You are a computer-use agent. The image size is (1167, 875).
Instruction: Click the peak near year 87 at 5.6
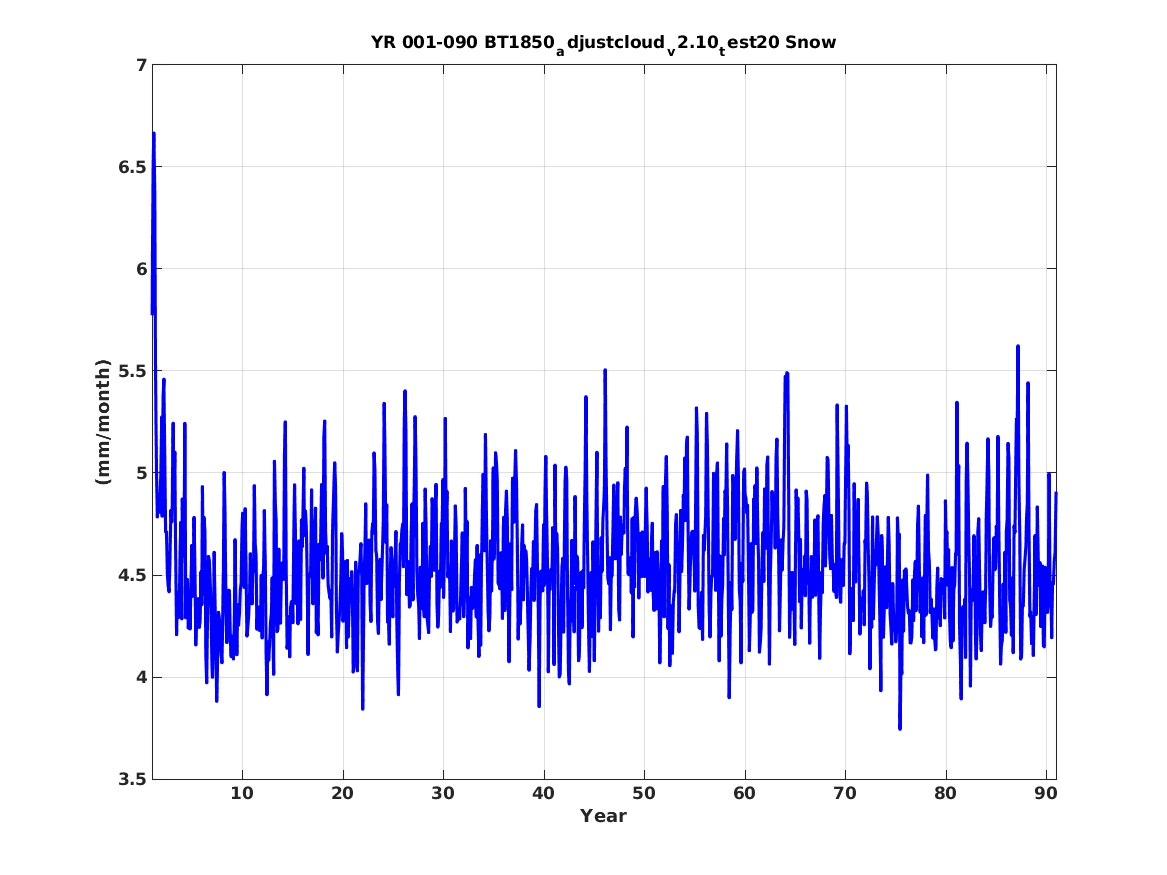pos(1017,347)
